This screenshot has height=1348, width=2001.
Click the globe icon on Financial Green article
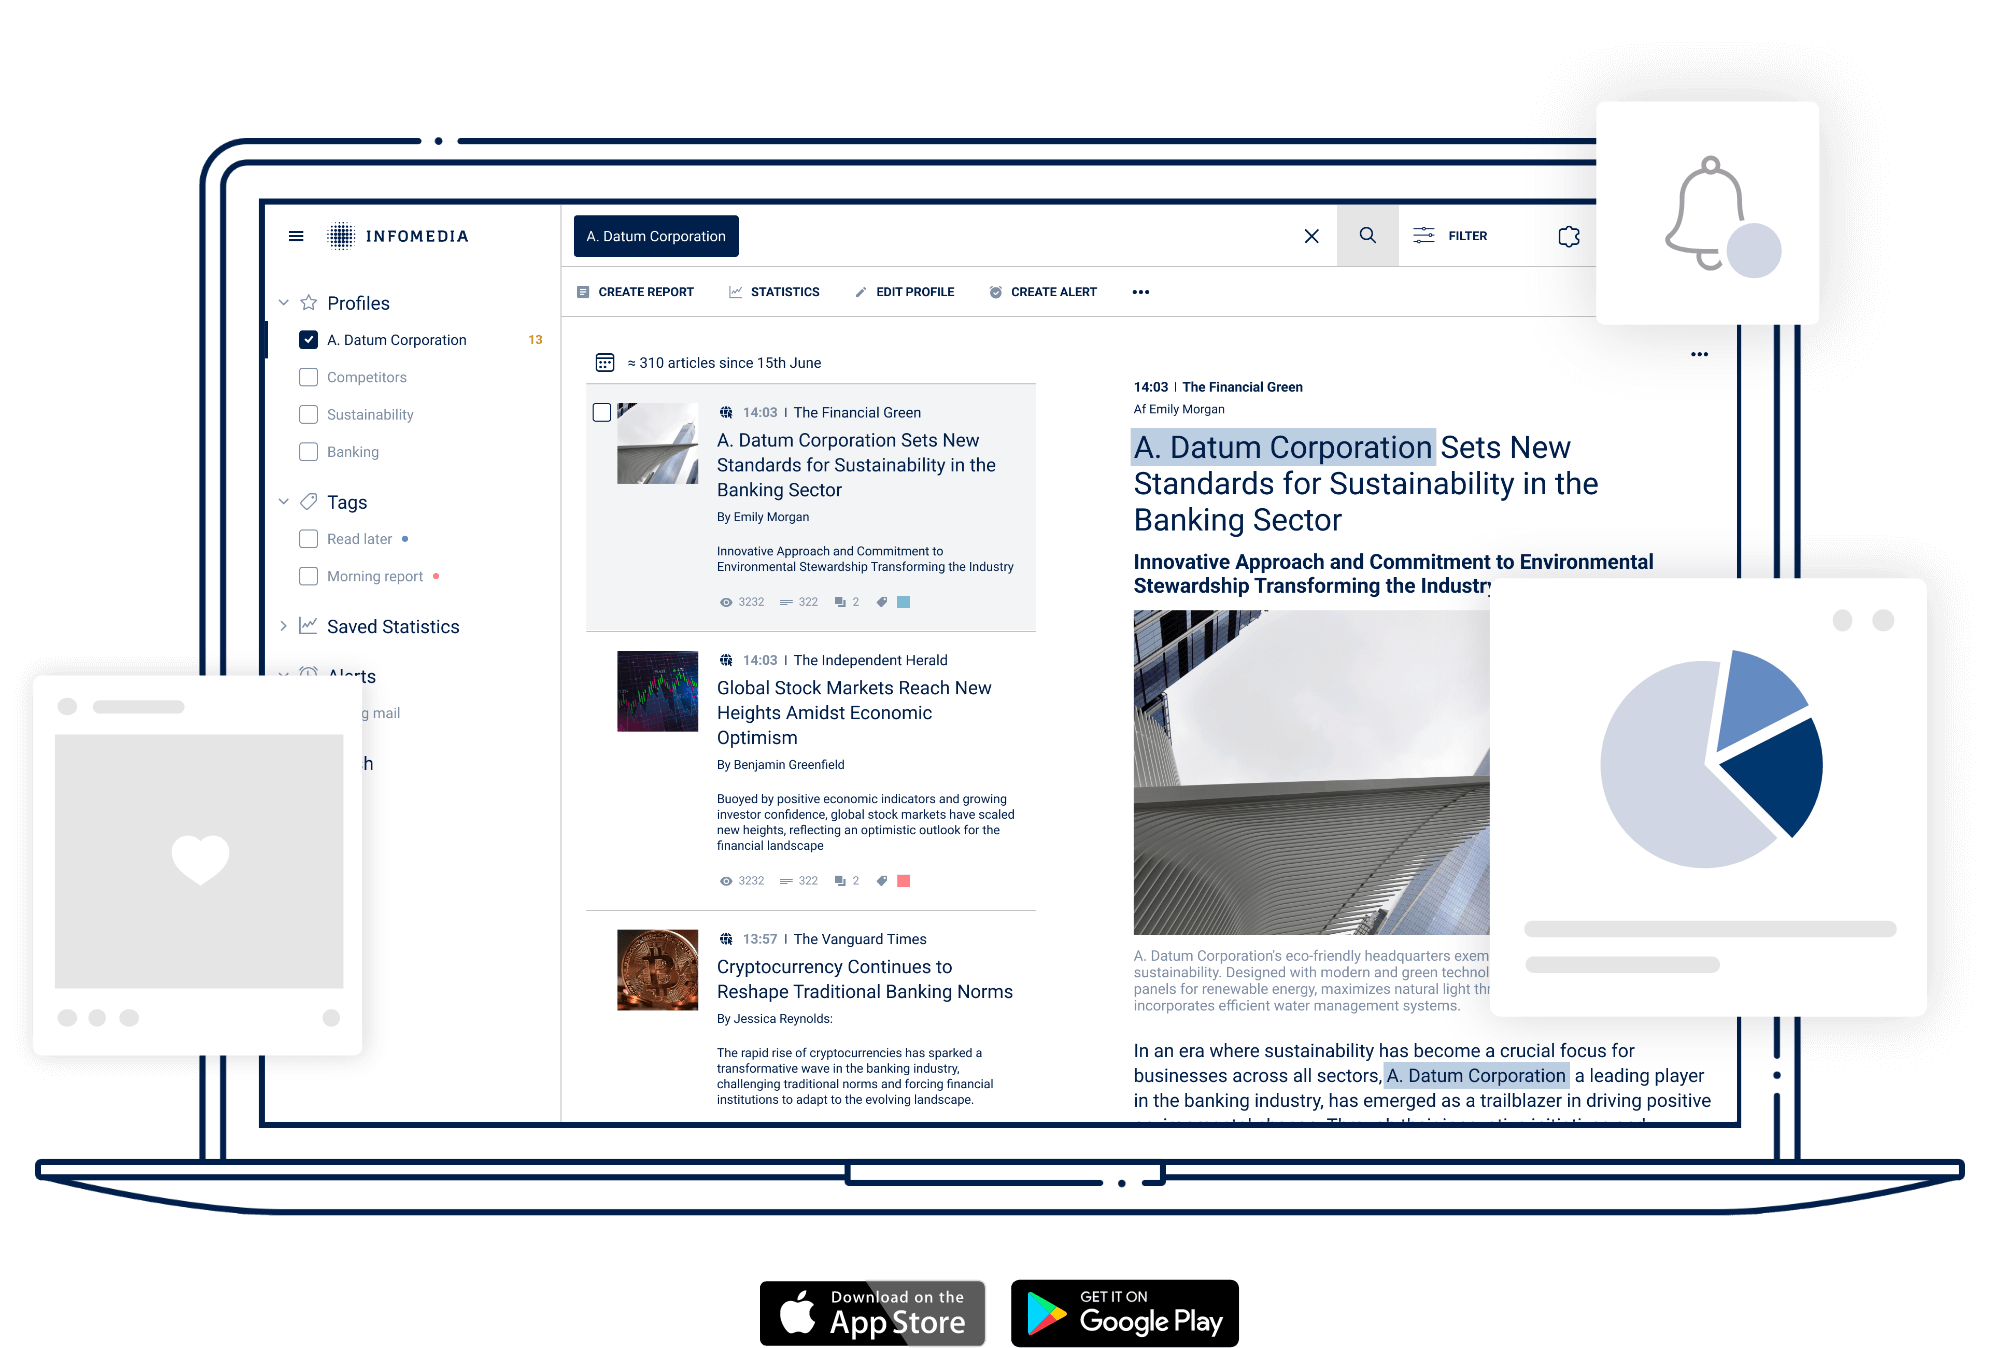coord(726,412)
